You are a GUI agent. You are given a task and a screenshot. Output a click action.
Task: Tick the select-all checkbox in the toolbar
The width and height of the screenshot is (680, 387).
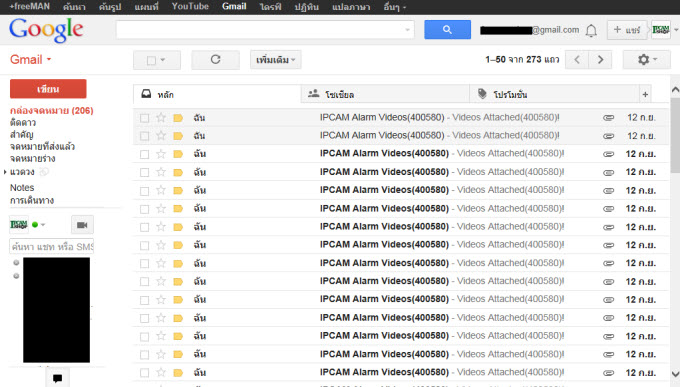pos(151,60)
